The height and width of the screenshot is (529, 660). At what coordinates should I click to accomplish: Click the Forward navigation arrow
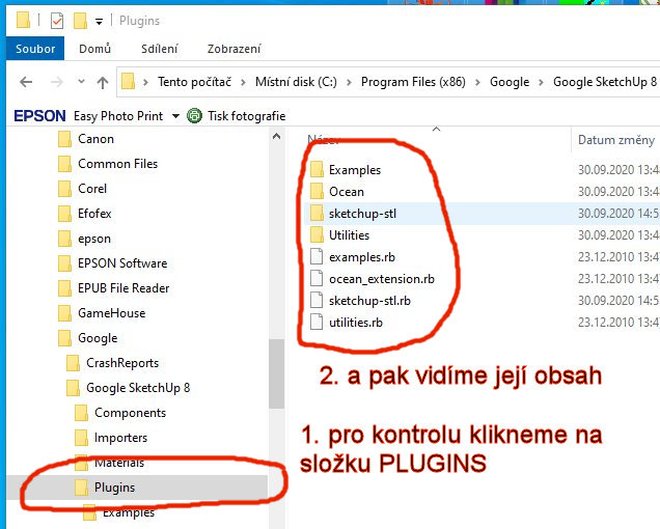pyautogui.click(x=56, y=82)
